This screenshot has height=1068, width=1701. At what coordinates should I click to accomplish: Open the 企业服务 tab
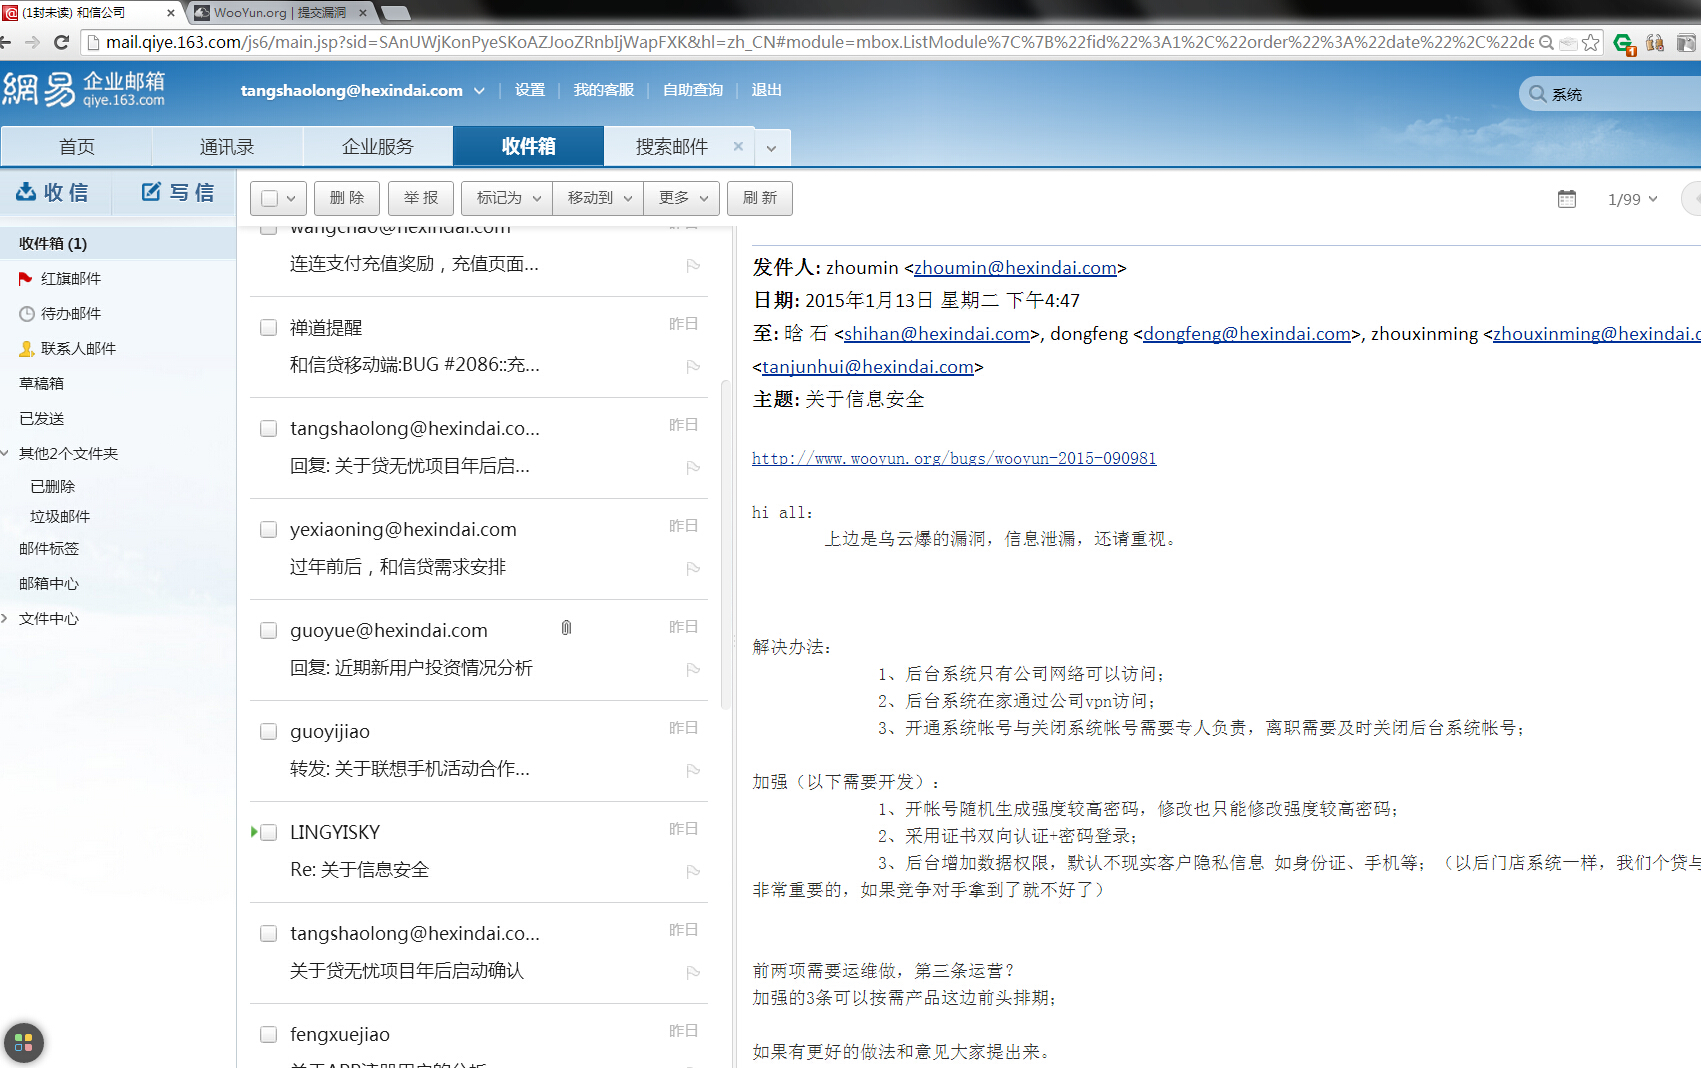pyautogui.click(x=378, y=147)
